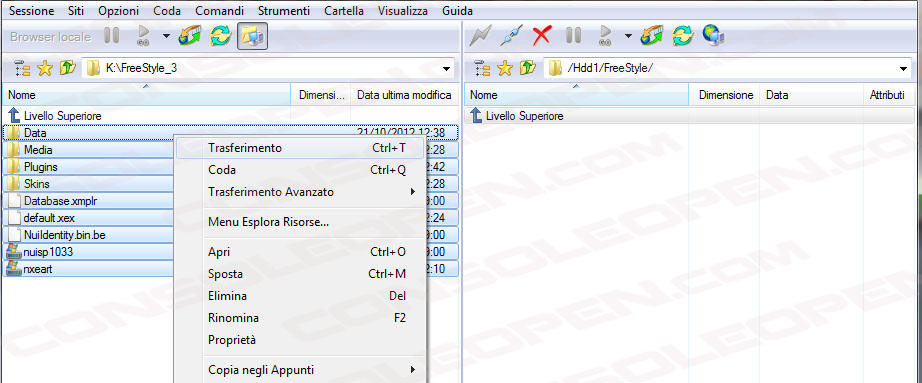Pause the remote transfer queue
This screenshot has height=383, width=922.
573,36
